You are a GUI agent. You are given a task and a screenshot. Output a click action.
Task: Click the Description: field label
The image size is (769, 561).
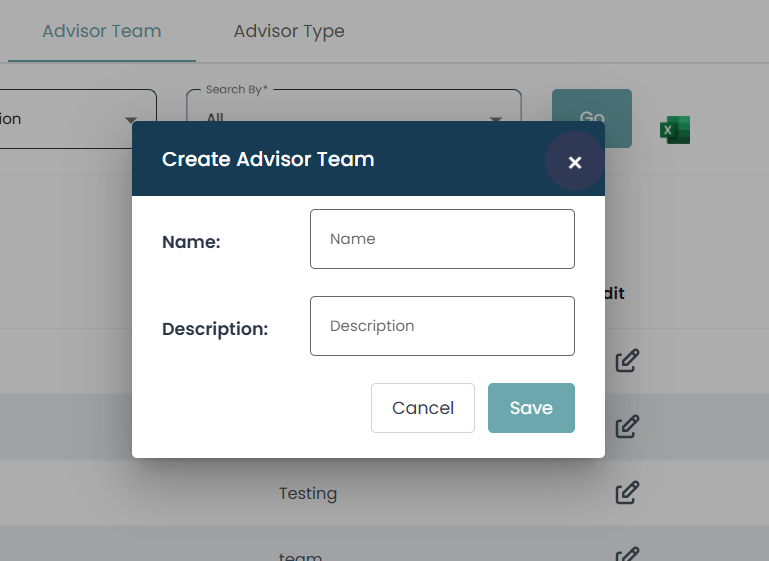point(215,328)
